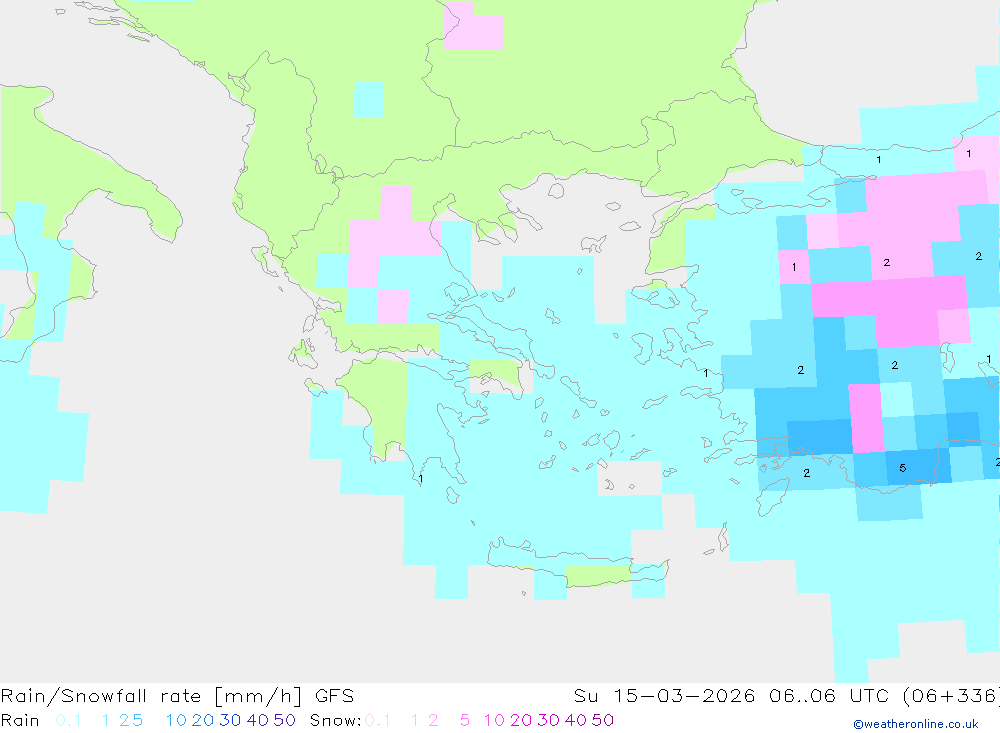Click the "5" rain rate label on the map

tap(902, 468)
